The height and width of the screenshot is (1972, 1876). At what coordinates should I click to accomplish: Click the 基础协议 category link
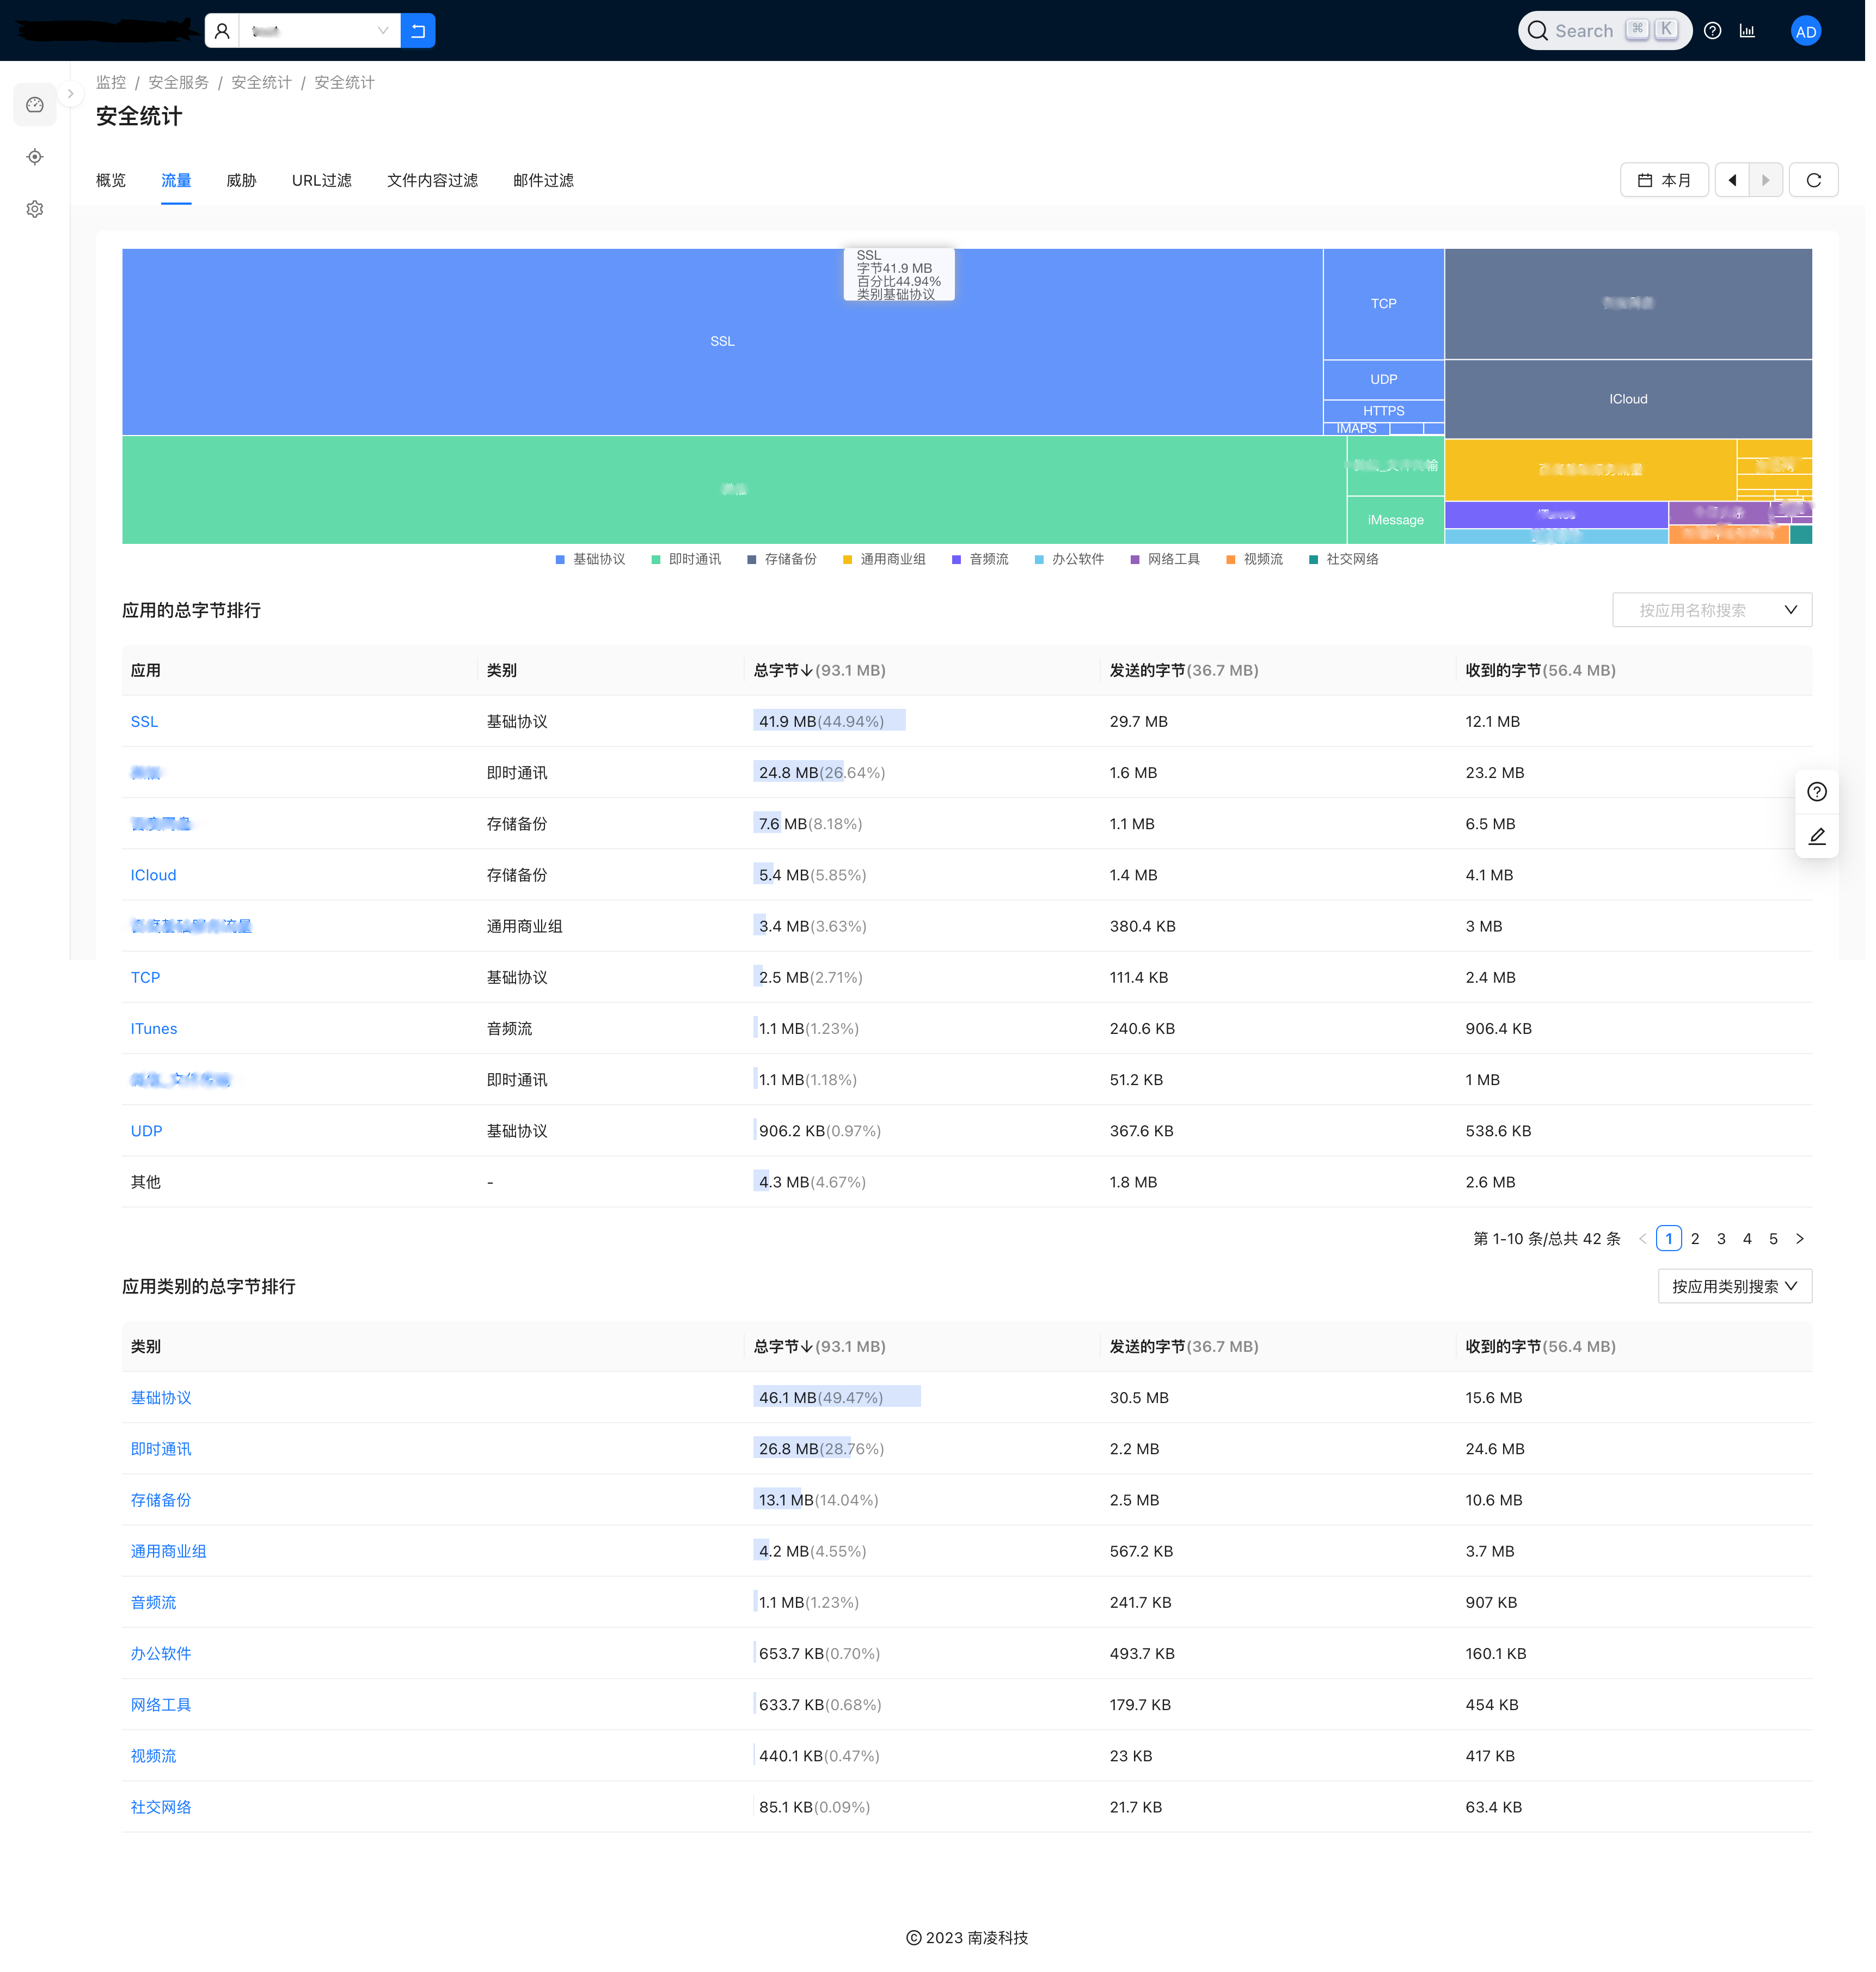[x=158, y=1397]
